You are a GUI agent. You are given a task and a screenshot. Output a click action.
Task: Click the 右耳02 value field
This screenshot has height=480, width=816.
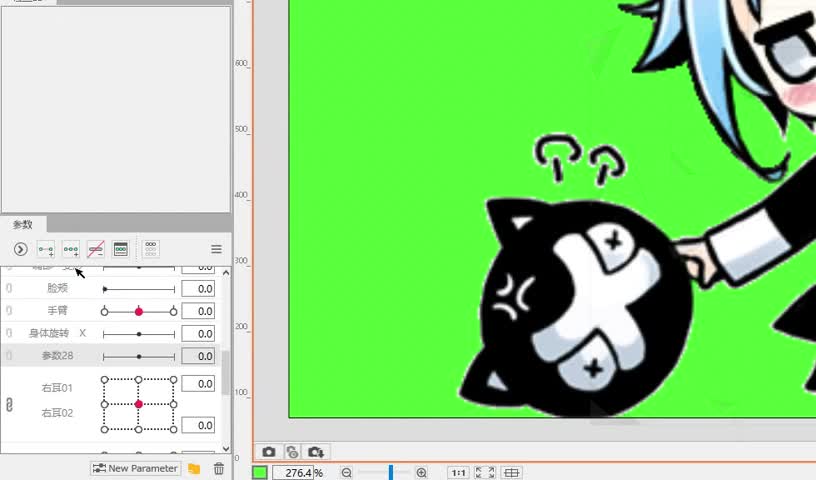tap(198, 425)
